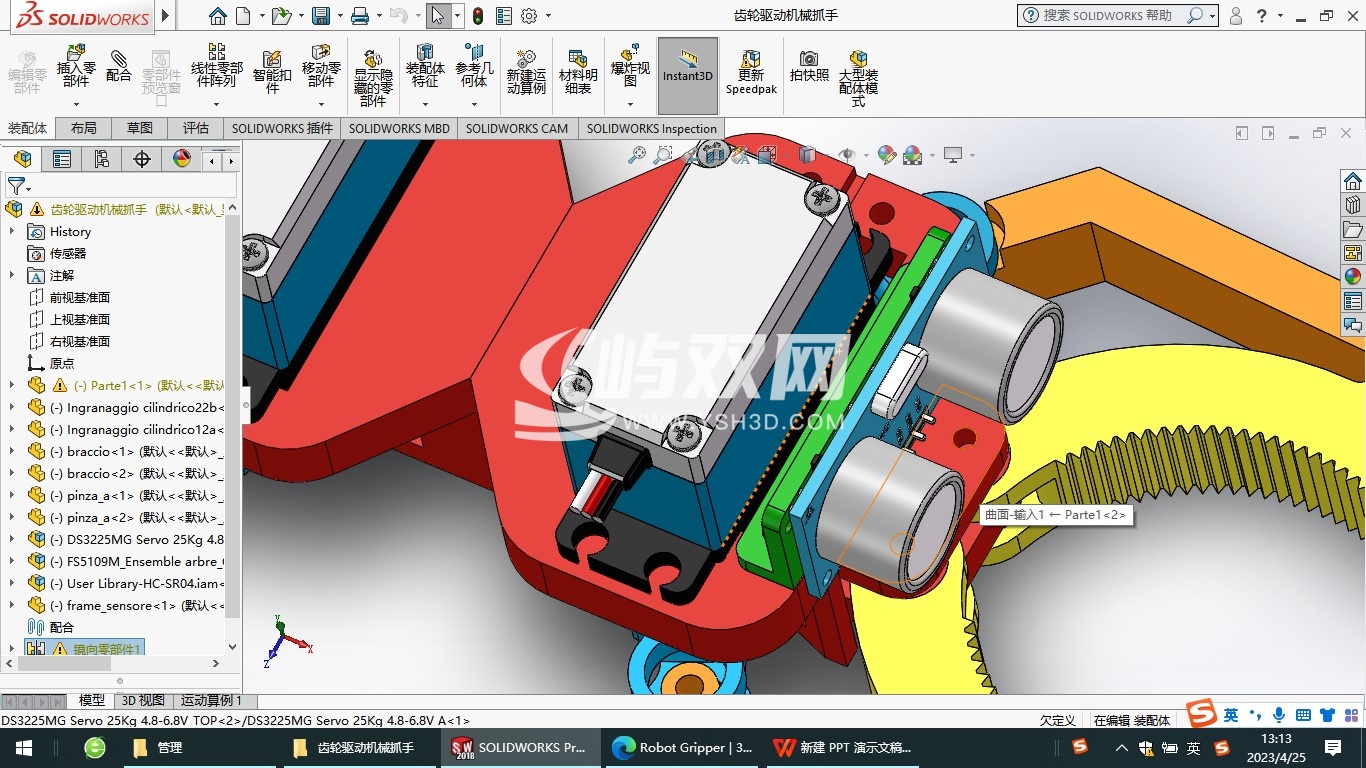Screen dimensions: 1366x768
Task: Open the SOLIDWORKS MBD tab
Action: click(399, 128)
